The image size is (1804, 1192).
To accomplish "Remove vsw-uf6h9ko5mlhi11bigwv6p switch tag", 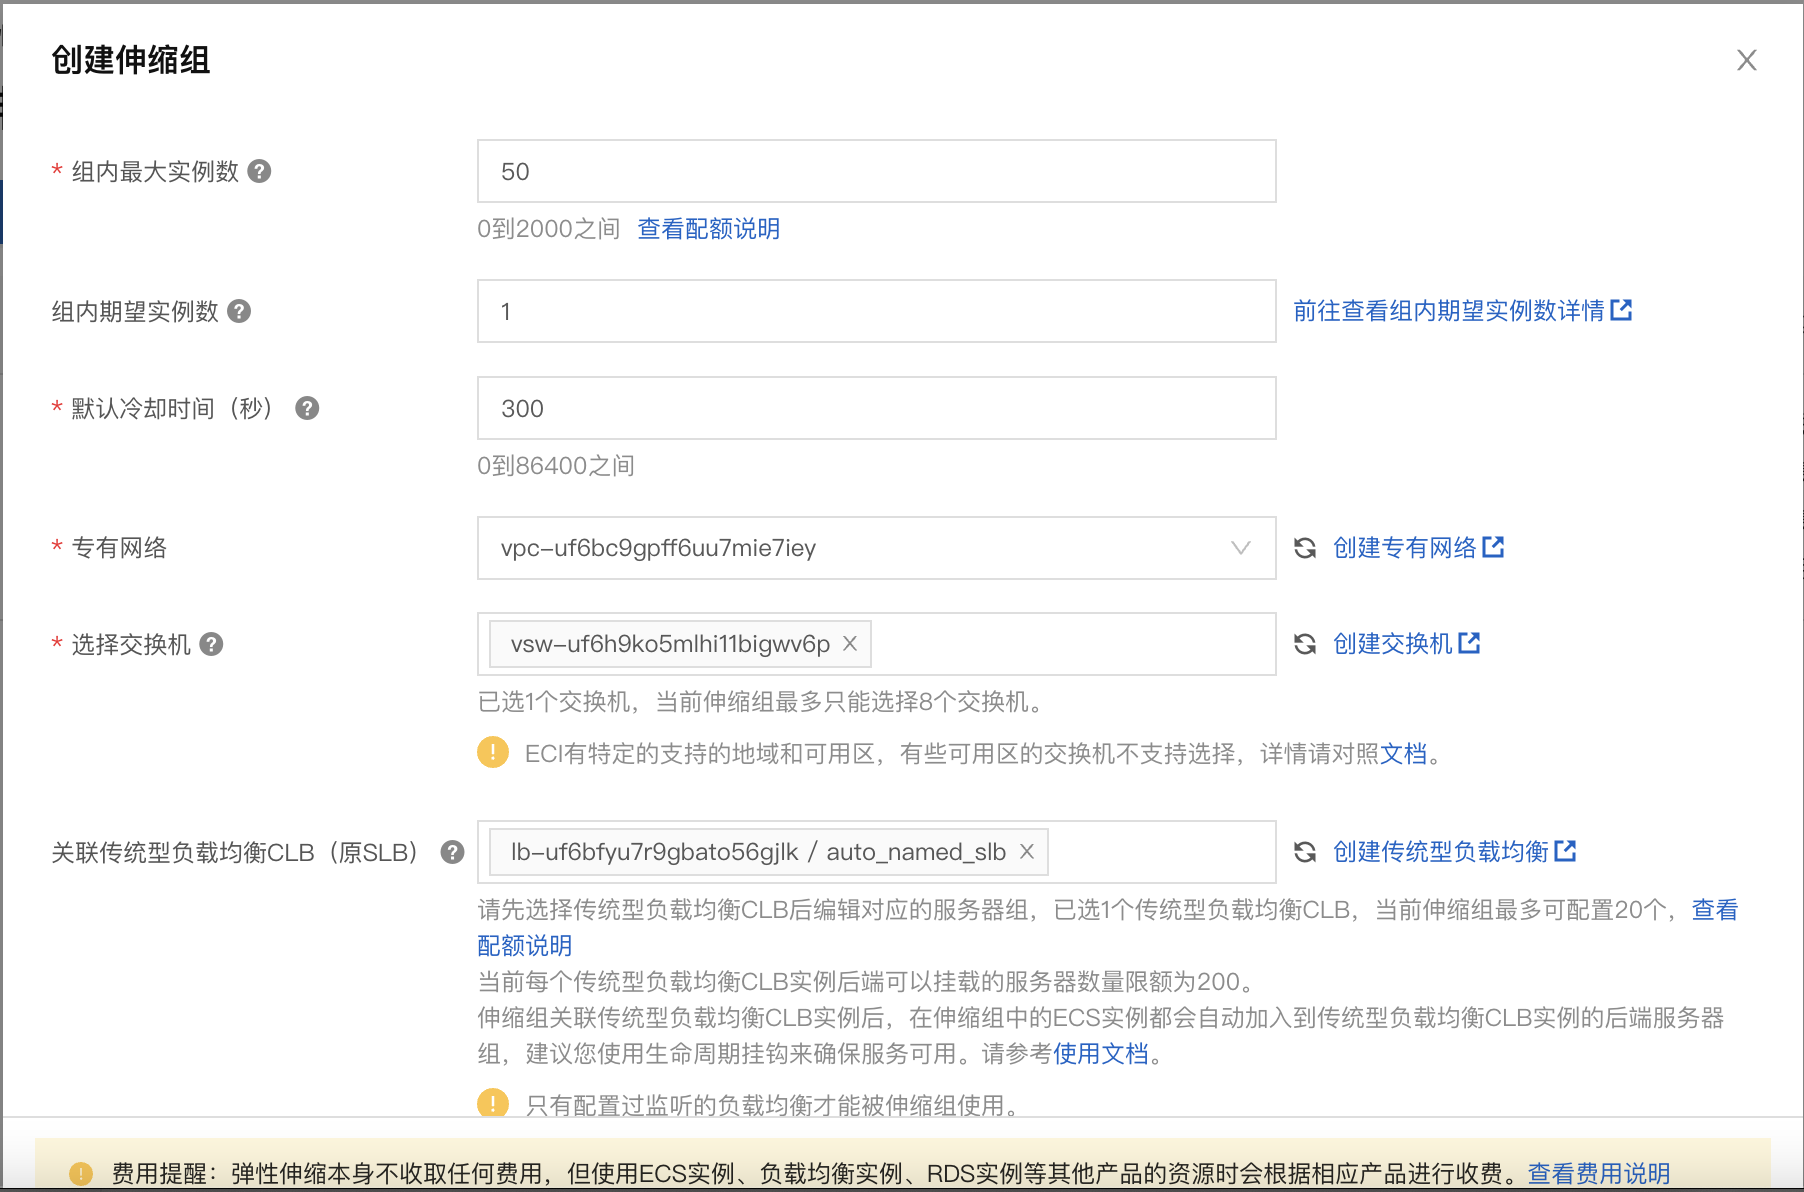I will coord(850,644).
